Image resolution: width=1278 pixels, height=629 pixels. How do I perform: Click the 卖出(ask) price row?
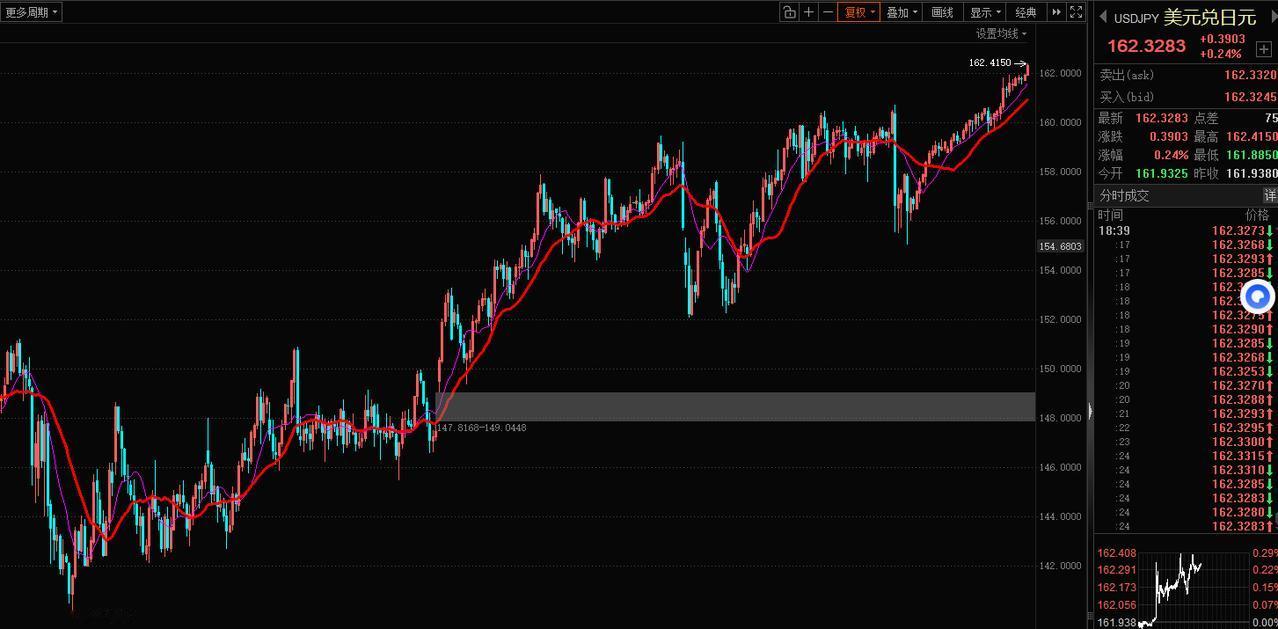pos(1187,75)
